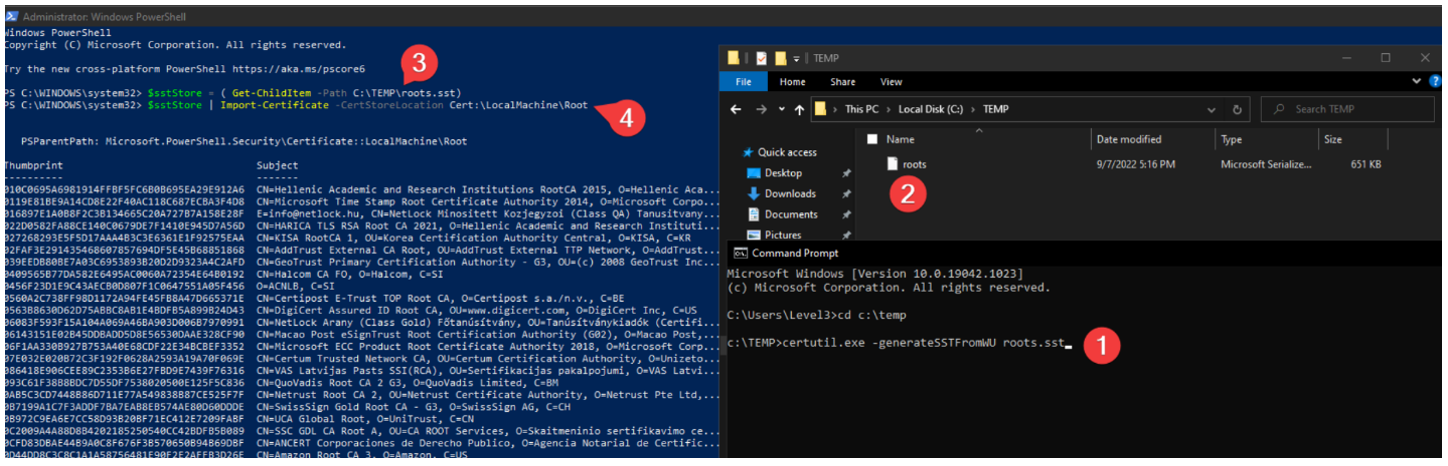Image resolution: width=1448 pixels, height=466 pixels.
Task: Click 'This PC' in the address breadcrumb
Action: click(863, 110)
